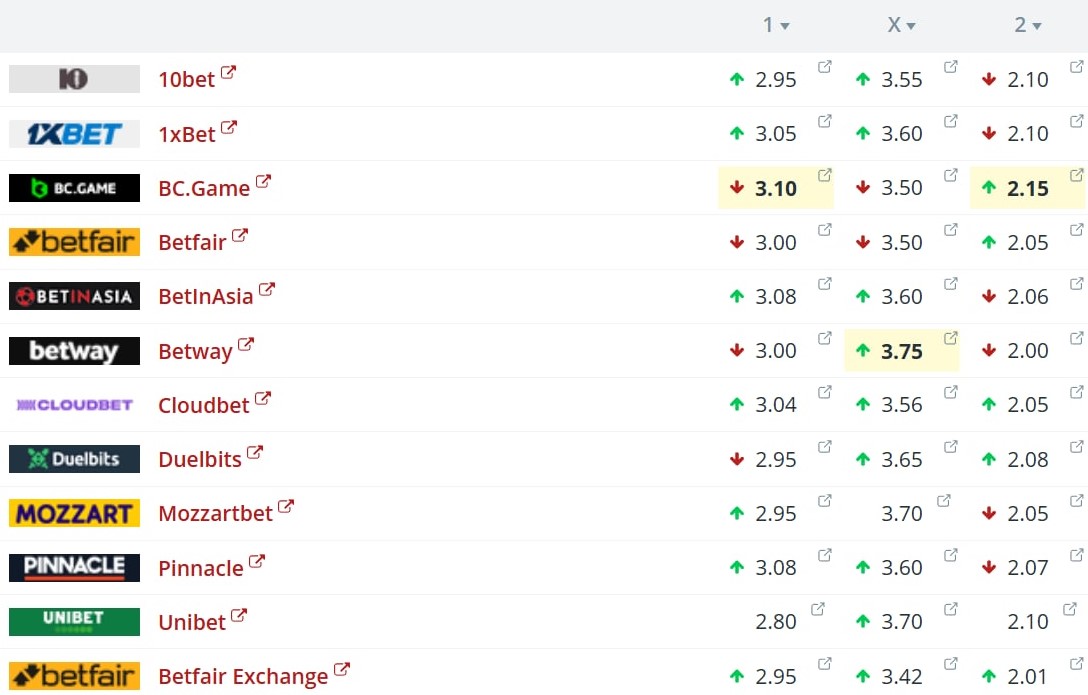Click external link icon beside BC.Game 2.15
Viewport: 1088px width, 695px height.
click(1076, 175)
